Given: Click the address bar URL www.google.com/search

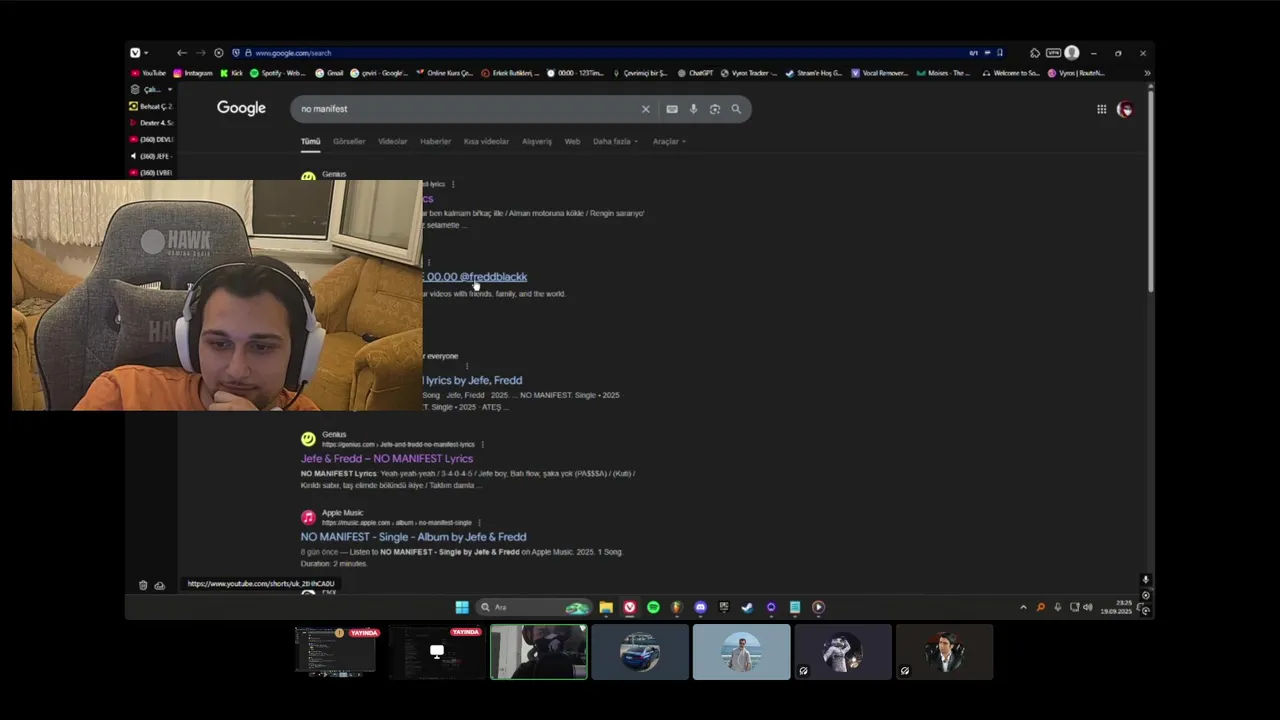Looking at the screenshot, I should click(x=293, y=53).
